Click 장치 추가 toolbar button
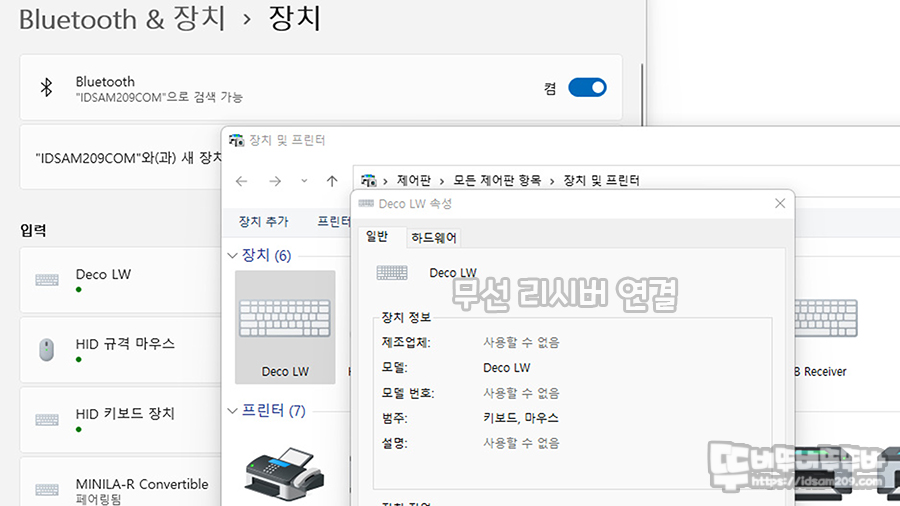 click(263, 221)
